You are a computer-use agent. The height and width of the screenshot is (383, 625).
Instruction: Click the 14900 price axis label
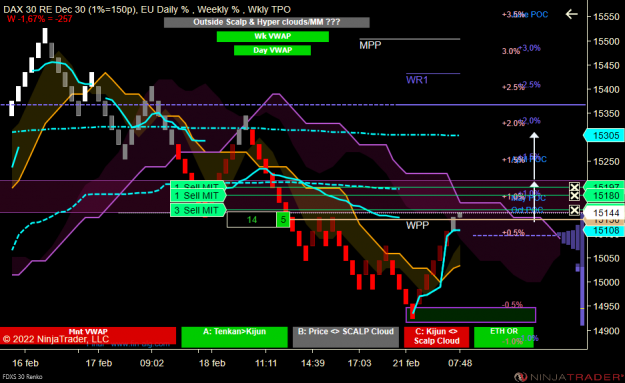606,331
